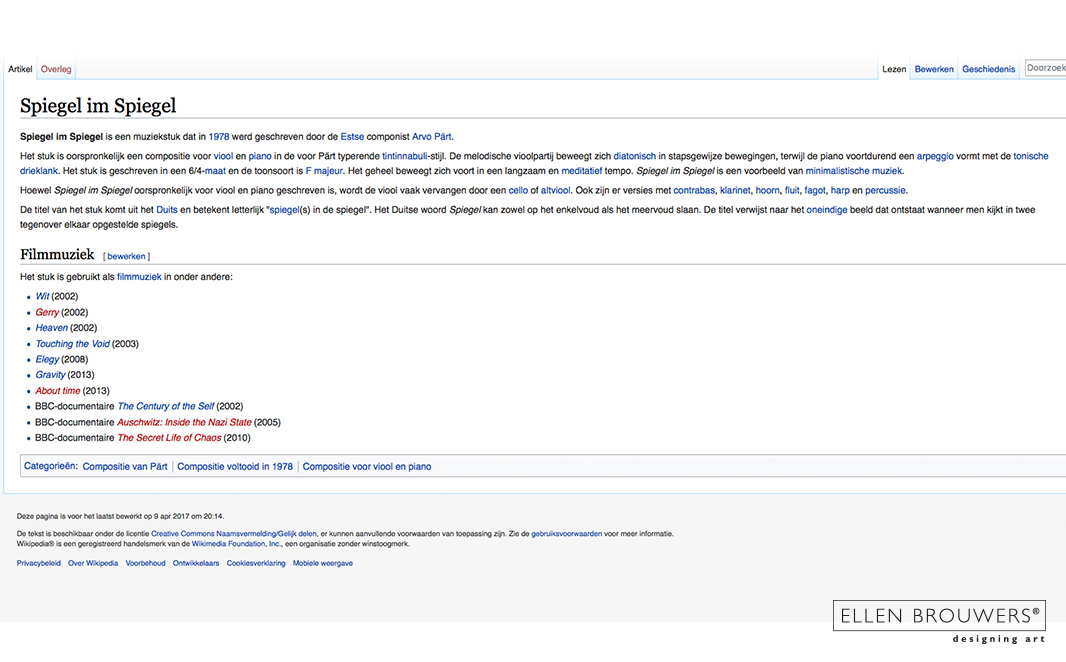
Task: Click the Doorzoek search field
Action: [1045, 68]
